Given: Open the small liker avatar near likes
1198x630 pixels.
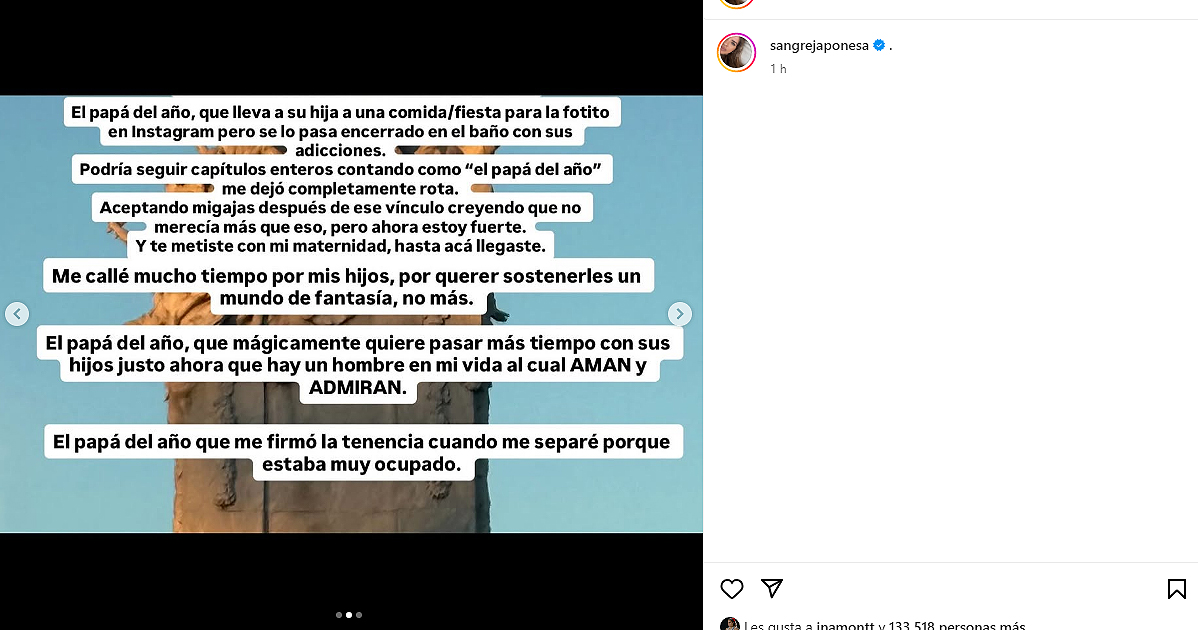Looking at the screenshot, I should pyautogui.click(x=730, y=625).
